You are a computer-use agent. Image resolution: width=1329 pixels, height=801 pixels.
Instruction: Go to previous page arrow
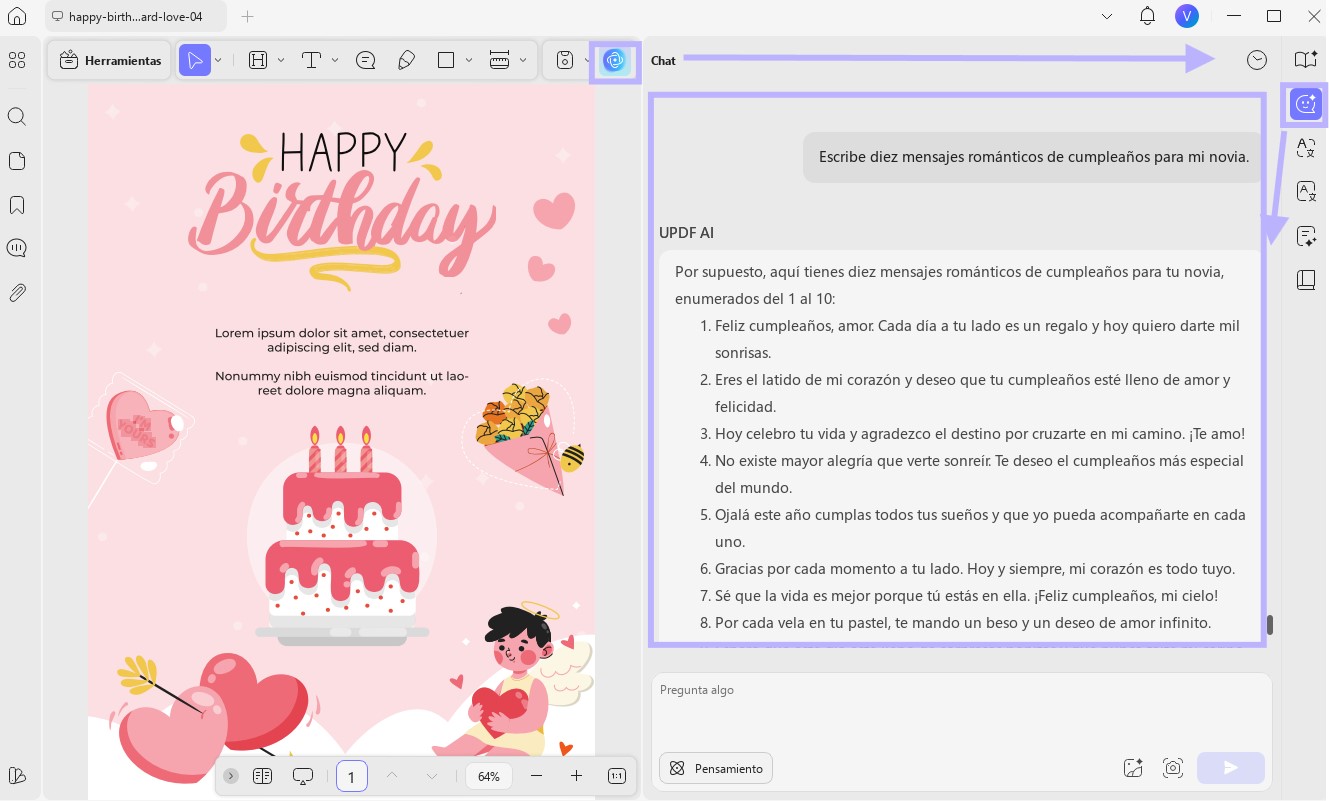coord(392,776)
